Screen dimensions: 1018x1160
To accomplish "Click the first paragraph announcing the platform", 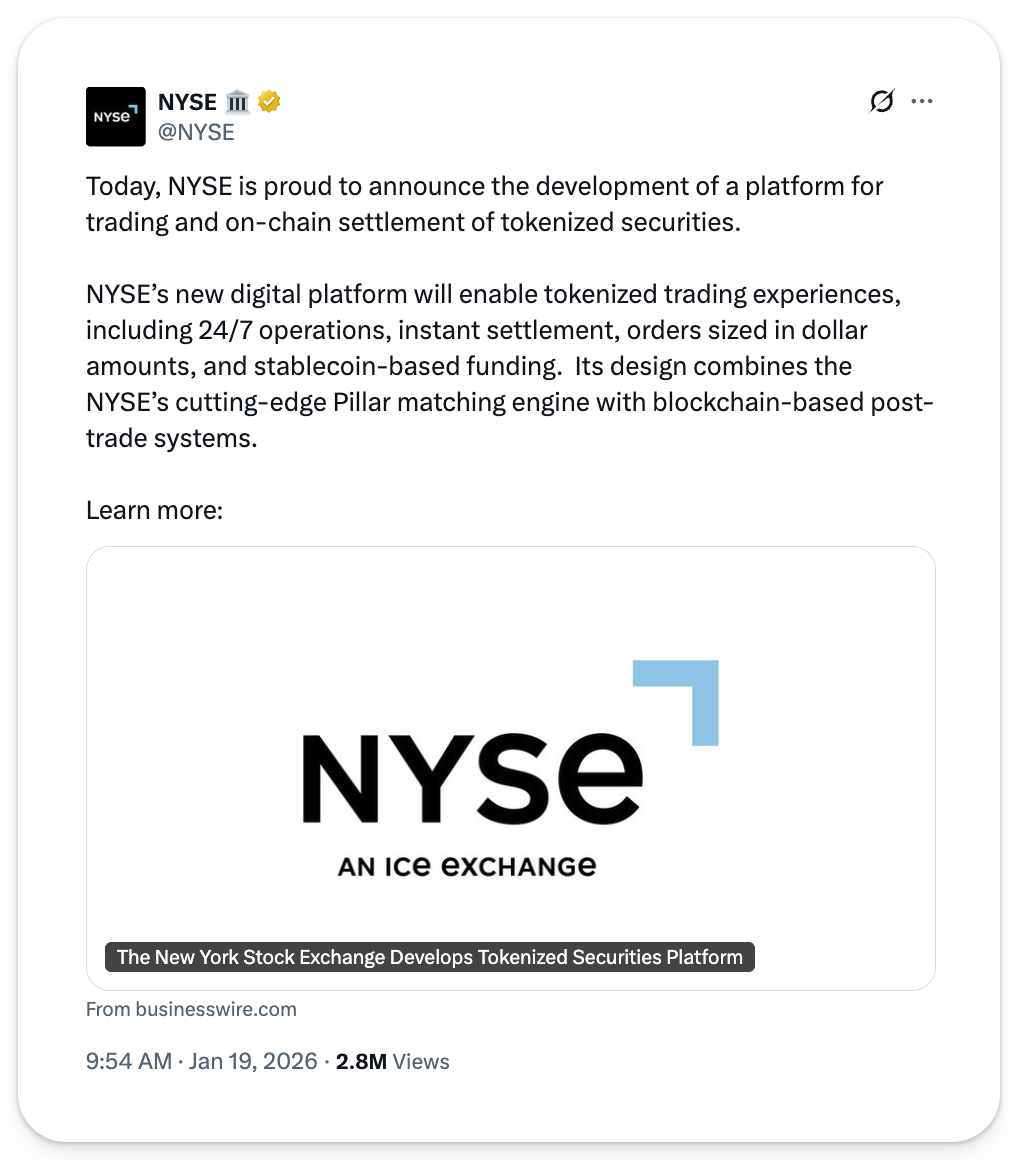I will click(x=485, y=204).
